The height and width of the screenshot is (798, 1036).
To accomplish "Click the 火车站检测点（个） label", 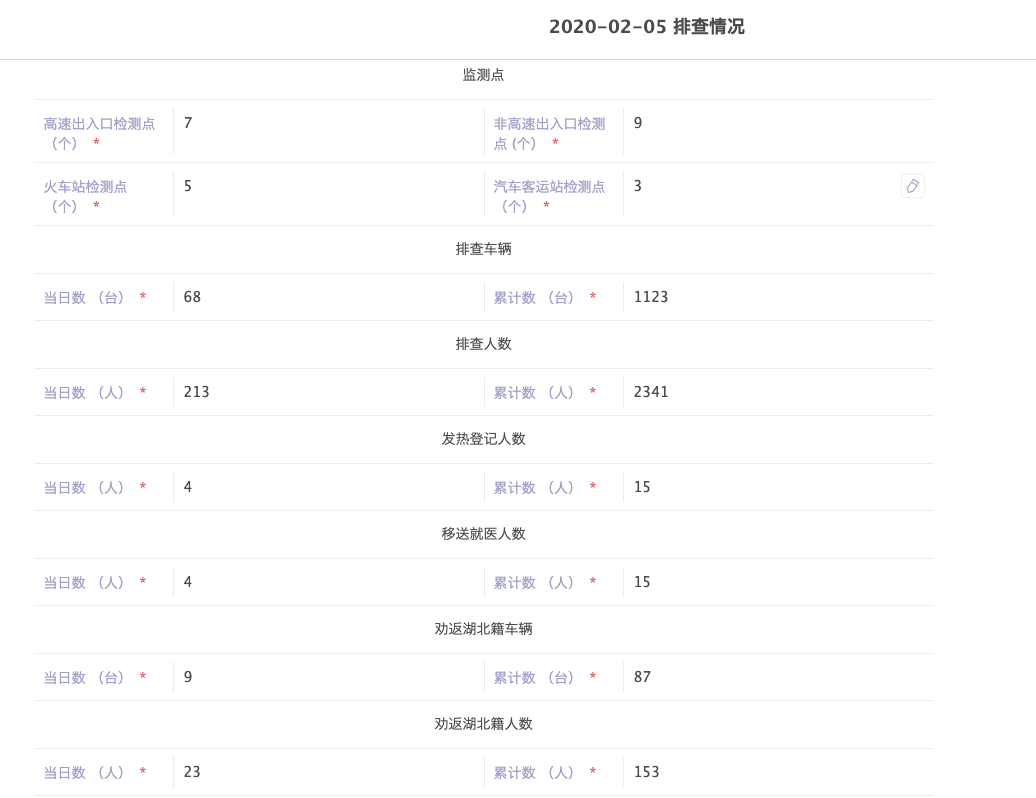I will 85,196.
